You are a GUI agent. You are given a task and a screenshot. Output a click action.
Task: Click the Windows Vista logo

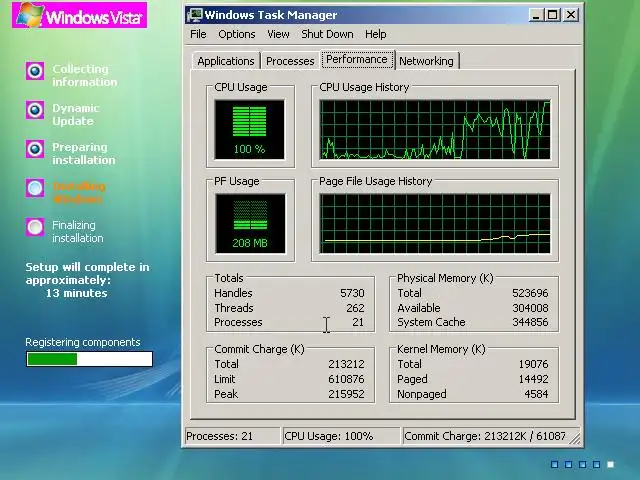coord(80,16)
